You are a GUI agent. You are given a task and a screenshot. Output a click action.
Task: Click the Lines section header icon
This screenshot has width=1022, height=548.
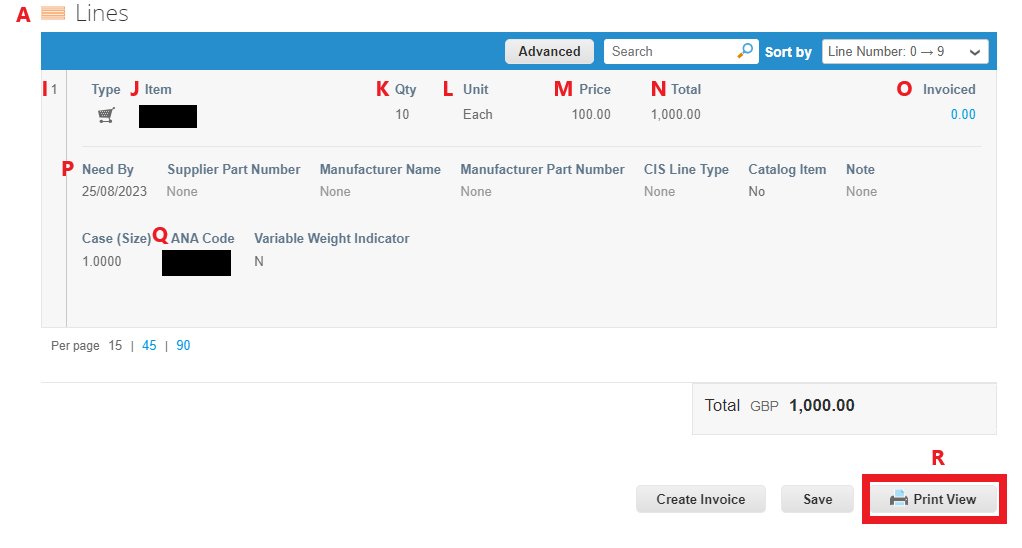tap(53, 13)
